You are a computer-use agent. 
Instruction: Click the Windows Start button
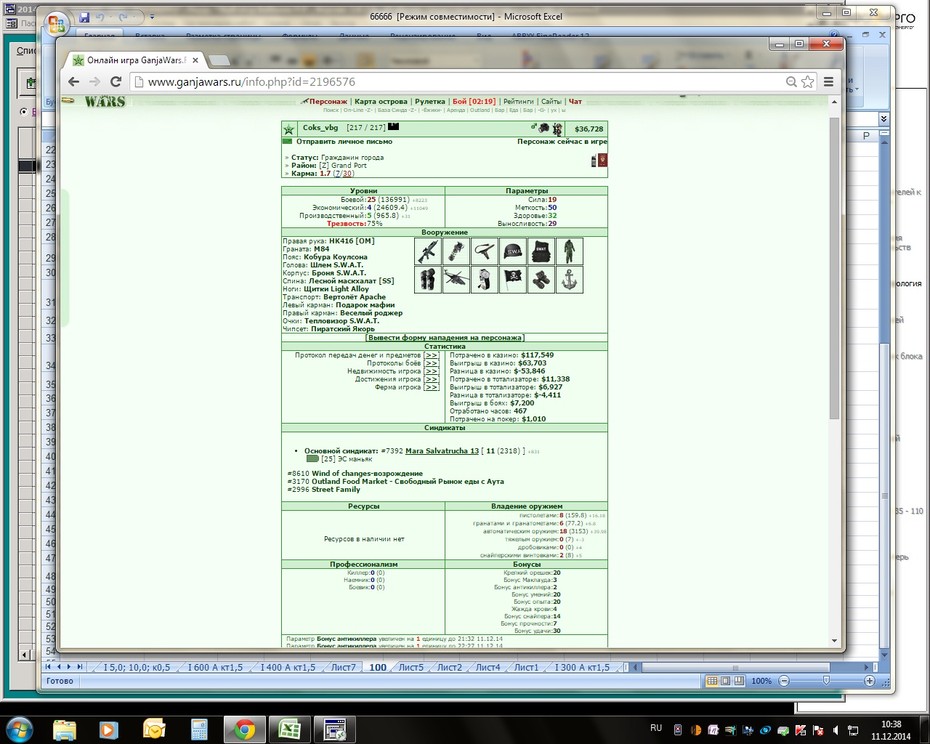pos(19,729)
